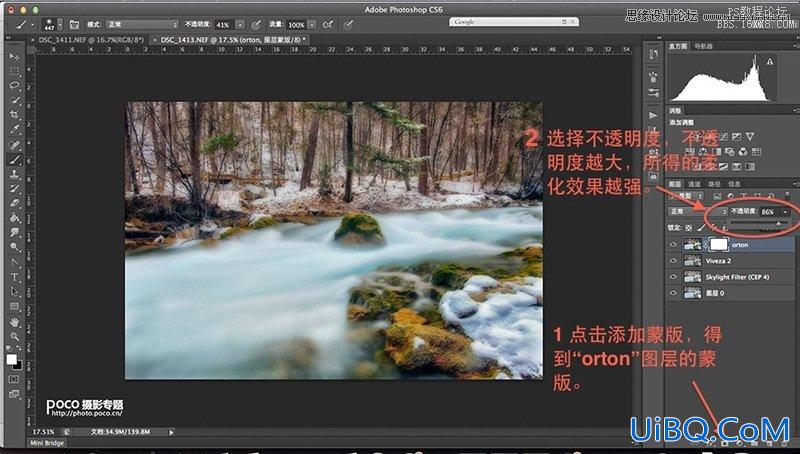Hide the Viveza 2 layer
This screenshot has width=800, height=454.
[x=673, y=261]
